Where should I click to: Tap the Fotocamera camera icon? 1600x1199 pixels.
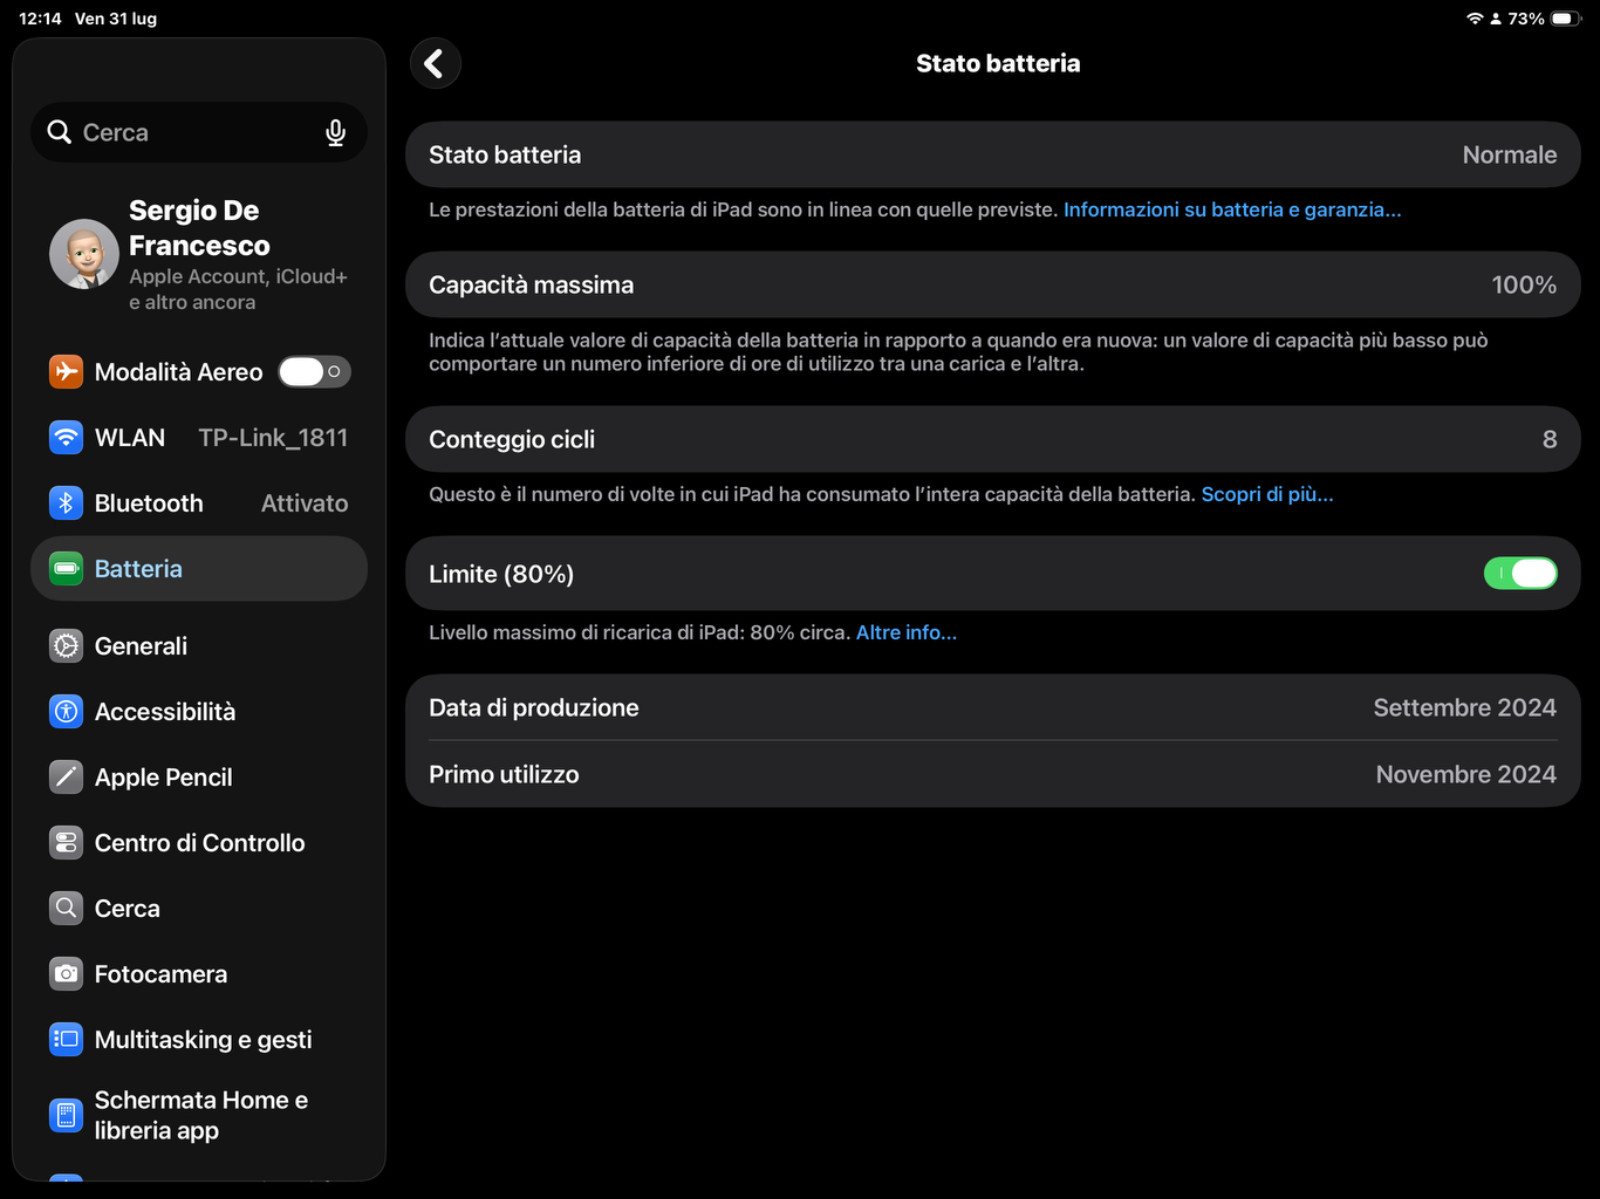click(x=66, y=974)
